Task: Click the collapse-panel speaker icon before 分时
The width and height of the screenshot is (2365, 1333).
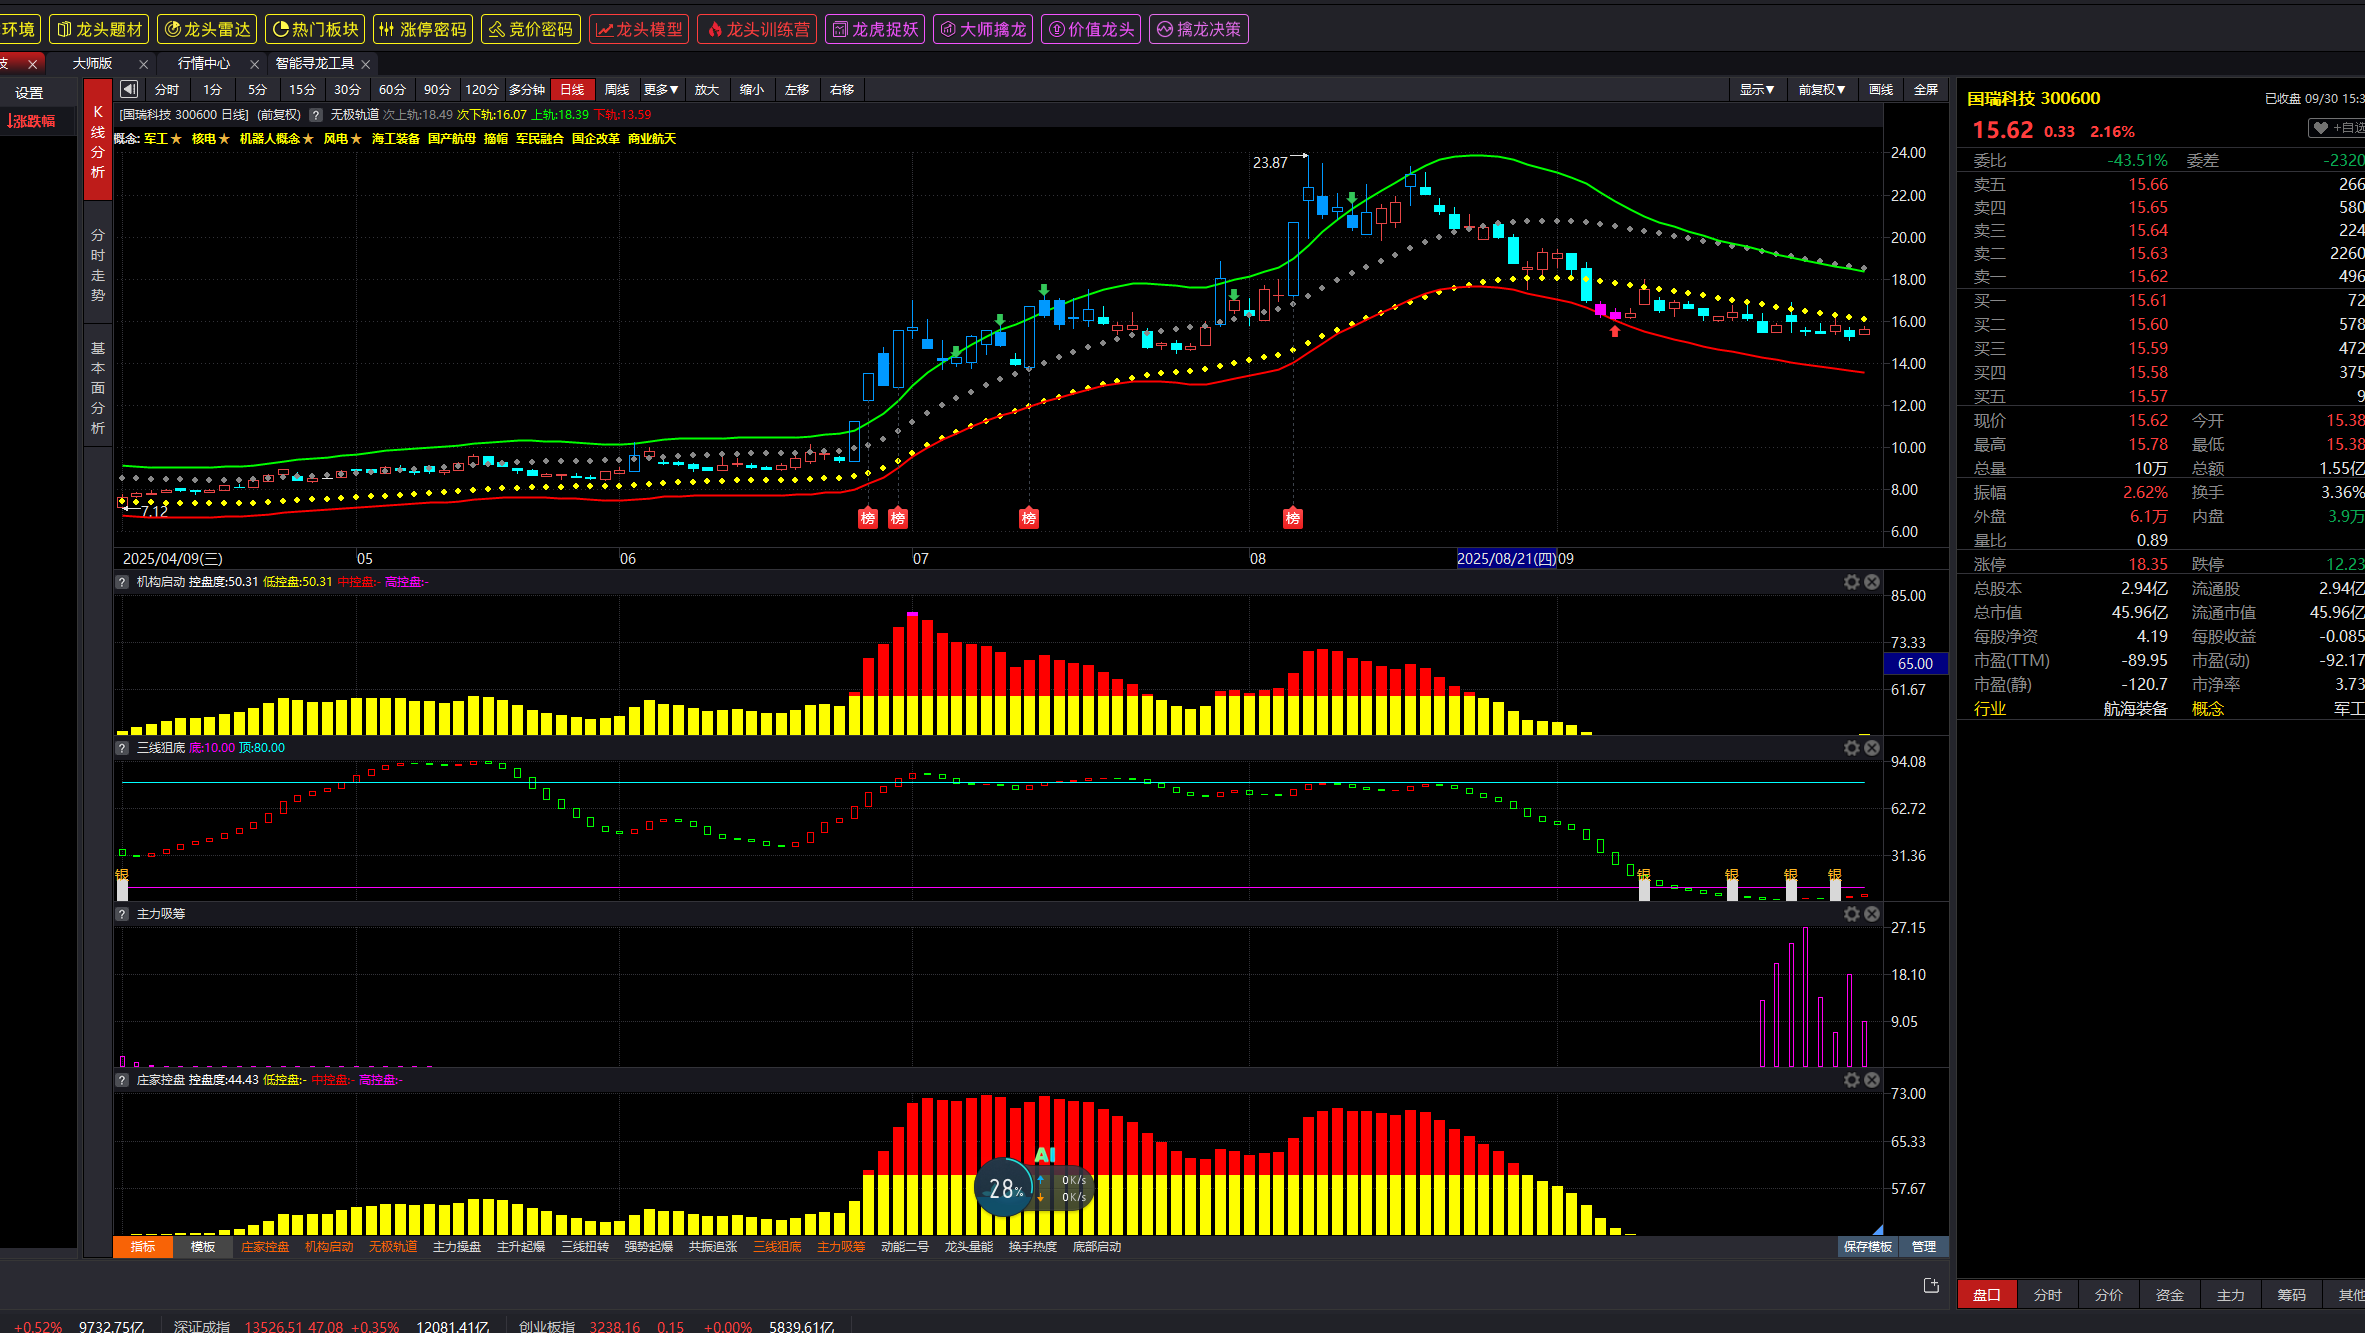Action: pyautogui.click(x=129, y=89)
